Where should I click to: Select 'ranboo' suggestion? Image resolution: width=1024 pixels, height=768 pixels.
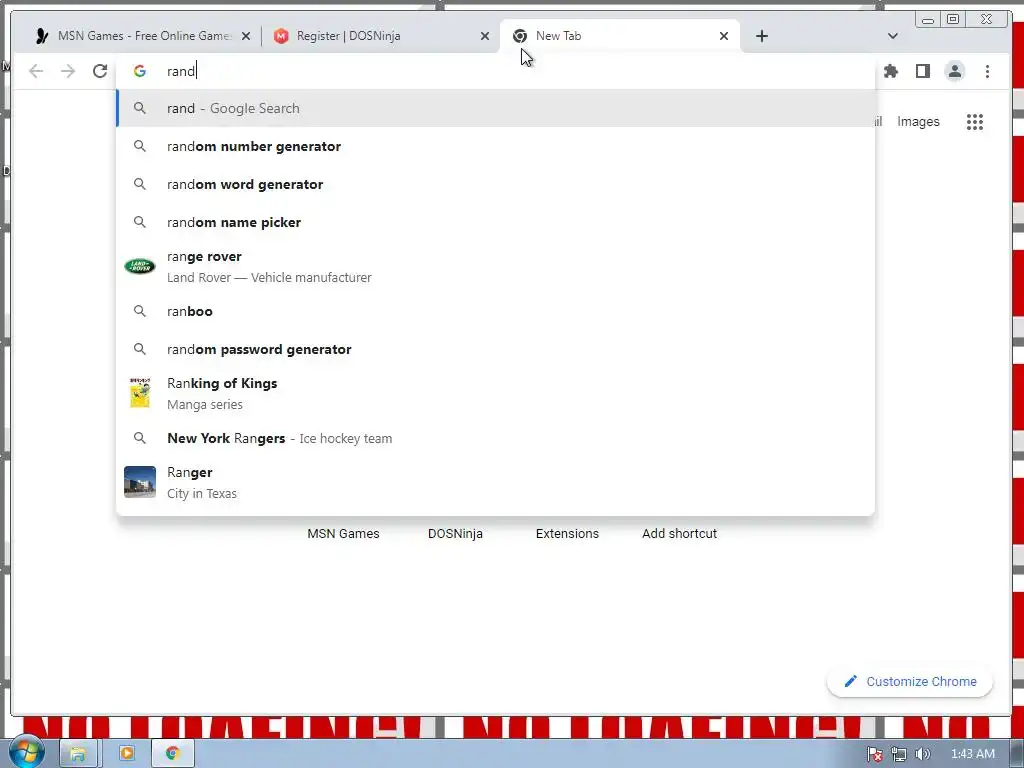(496, 311)
